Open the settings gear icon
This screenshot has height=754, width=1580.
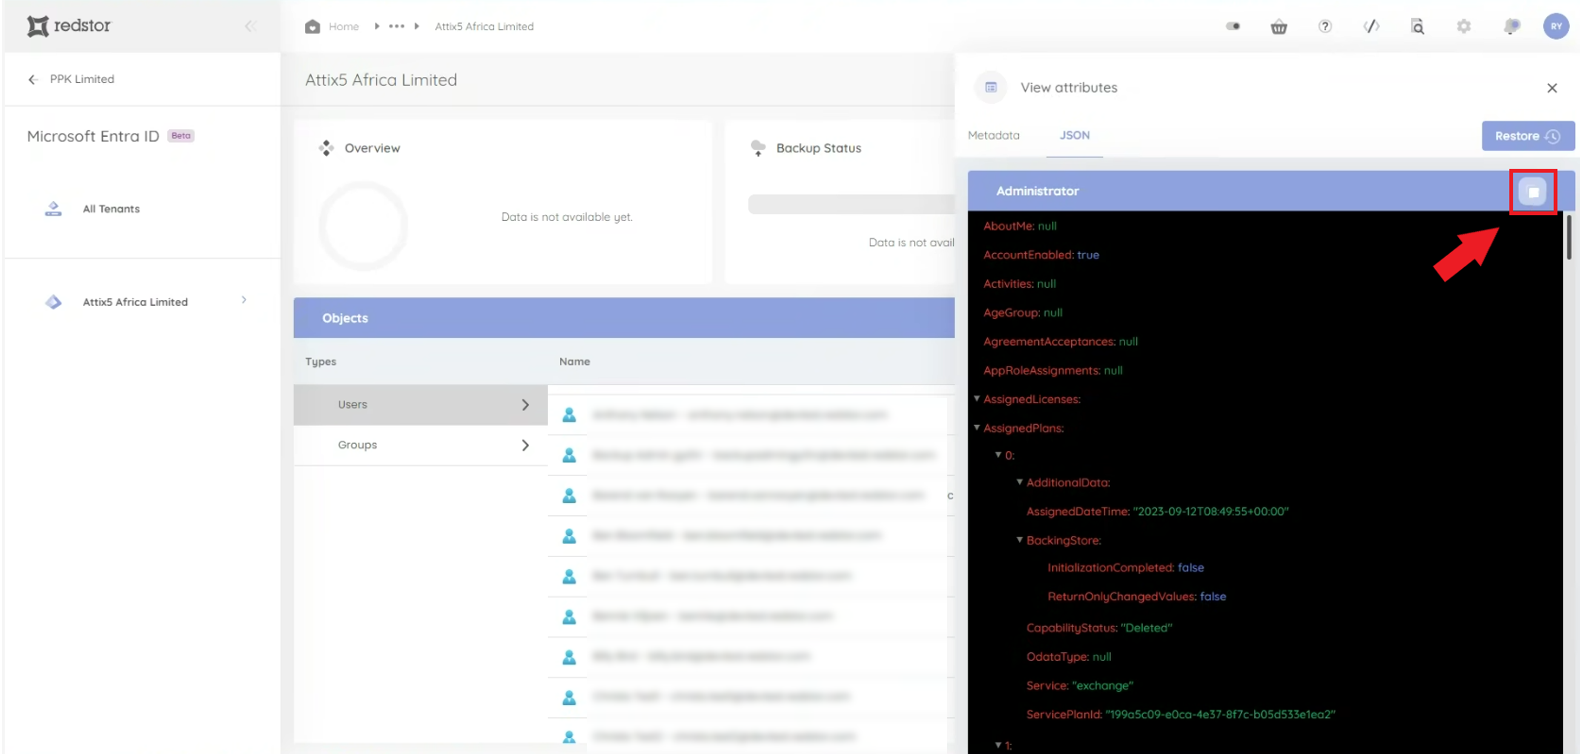pos(1464,27)
